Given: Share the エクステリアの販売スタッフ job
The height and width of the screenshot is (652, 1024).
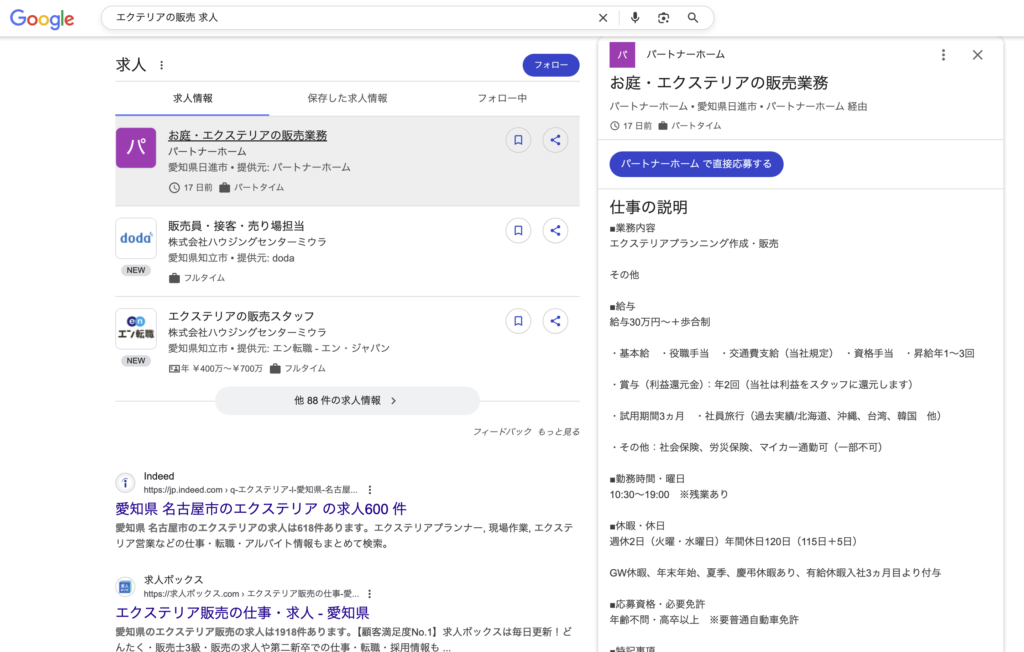Looking at the screenshot, I should coord(555,321).
